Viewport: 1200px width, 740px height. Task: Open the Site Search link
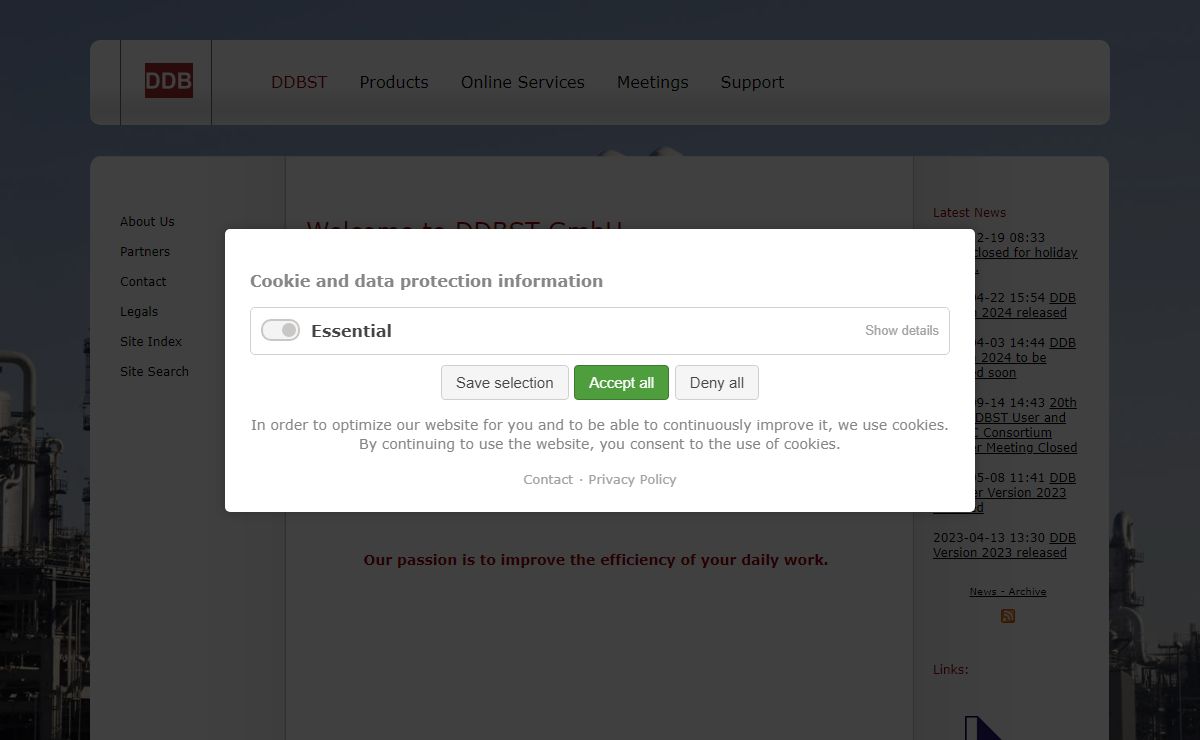tap(154, 372)
